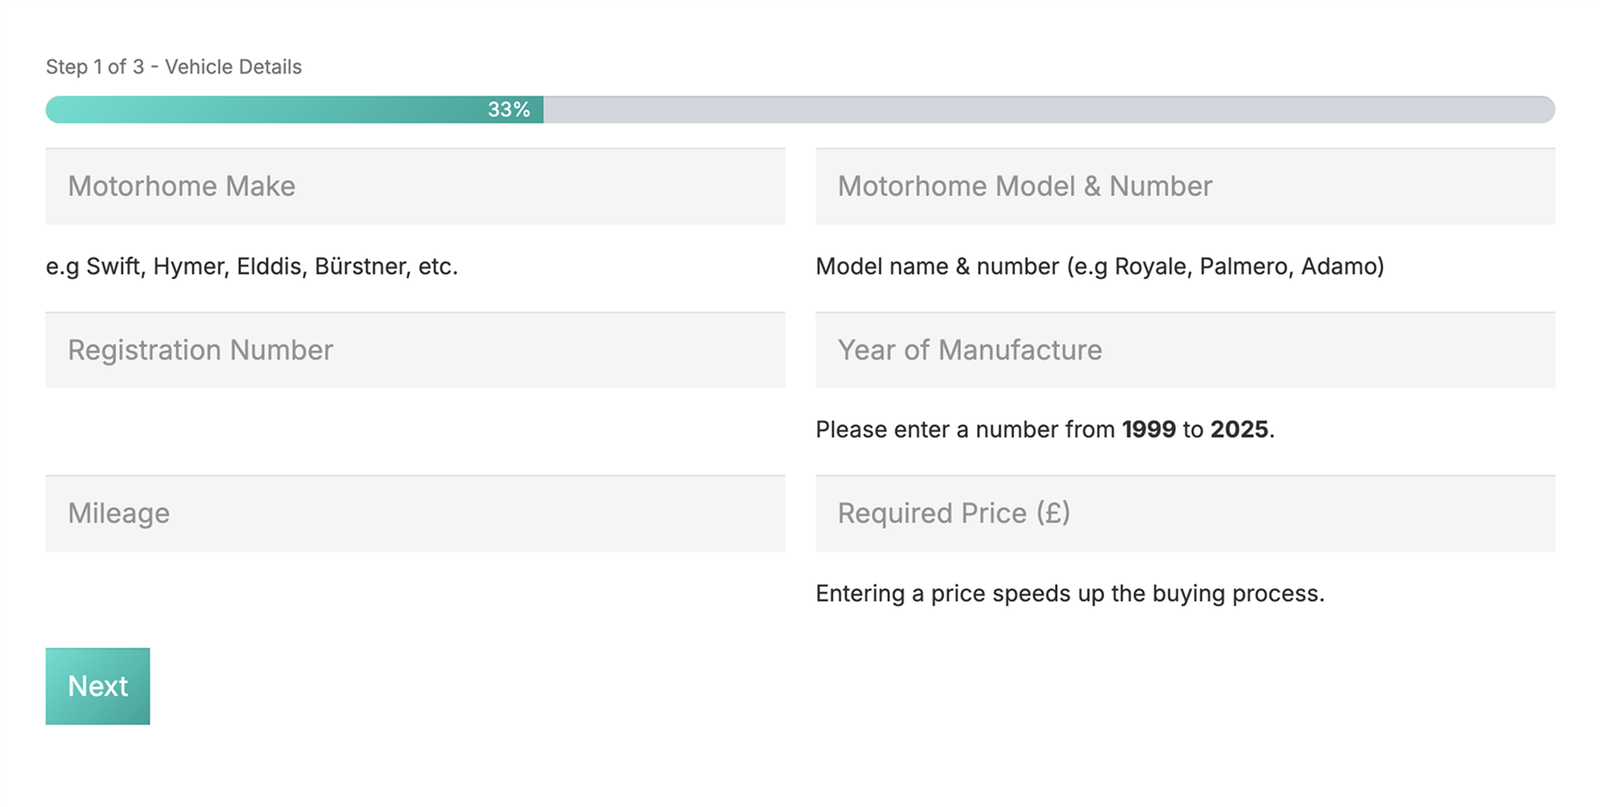Screen dimensions: 1600x807
Task: Click the 'Entering a price speeds up' note
Action: [x=1069, y=594]
